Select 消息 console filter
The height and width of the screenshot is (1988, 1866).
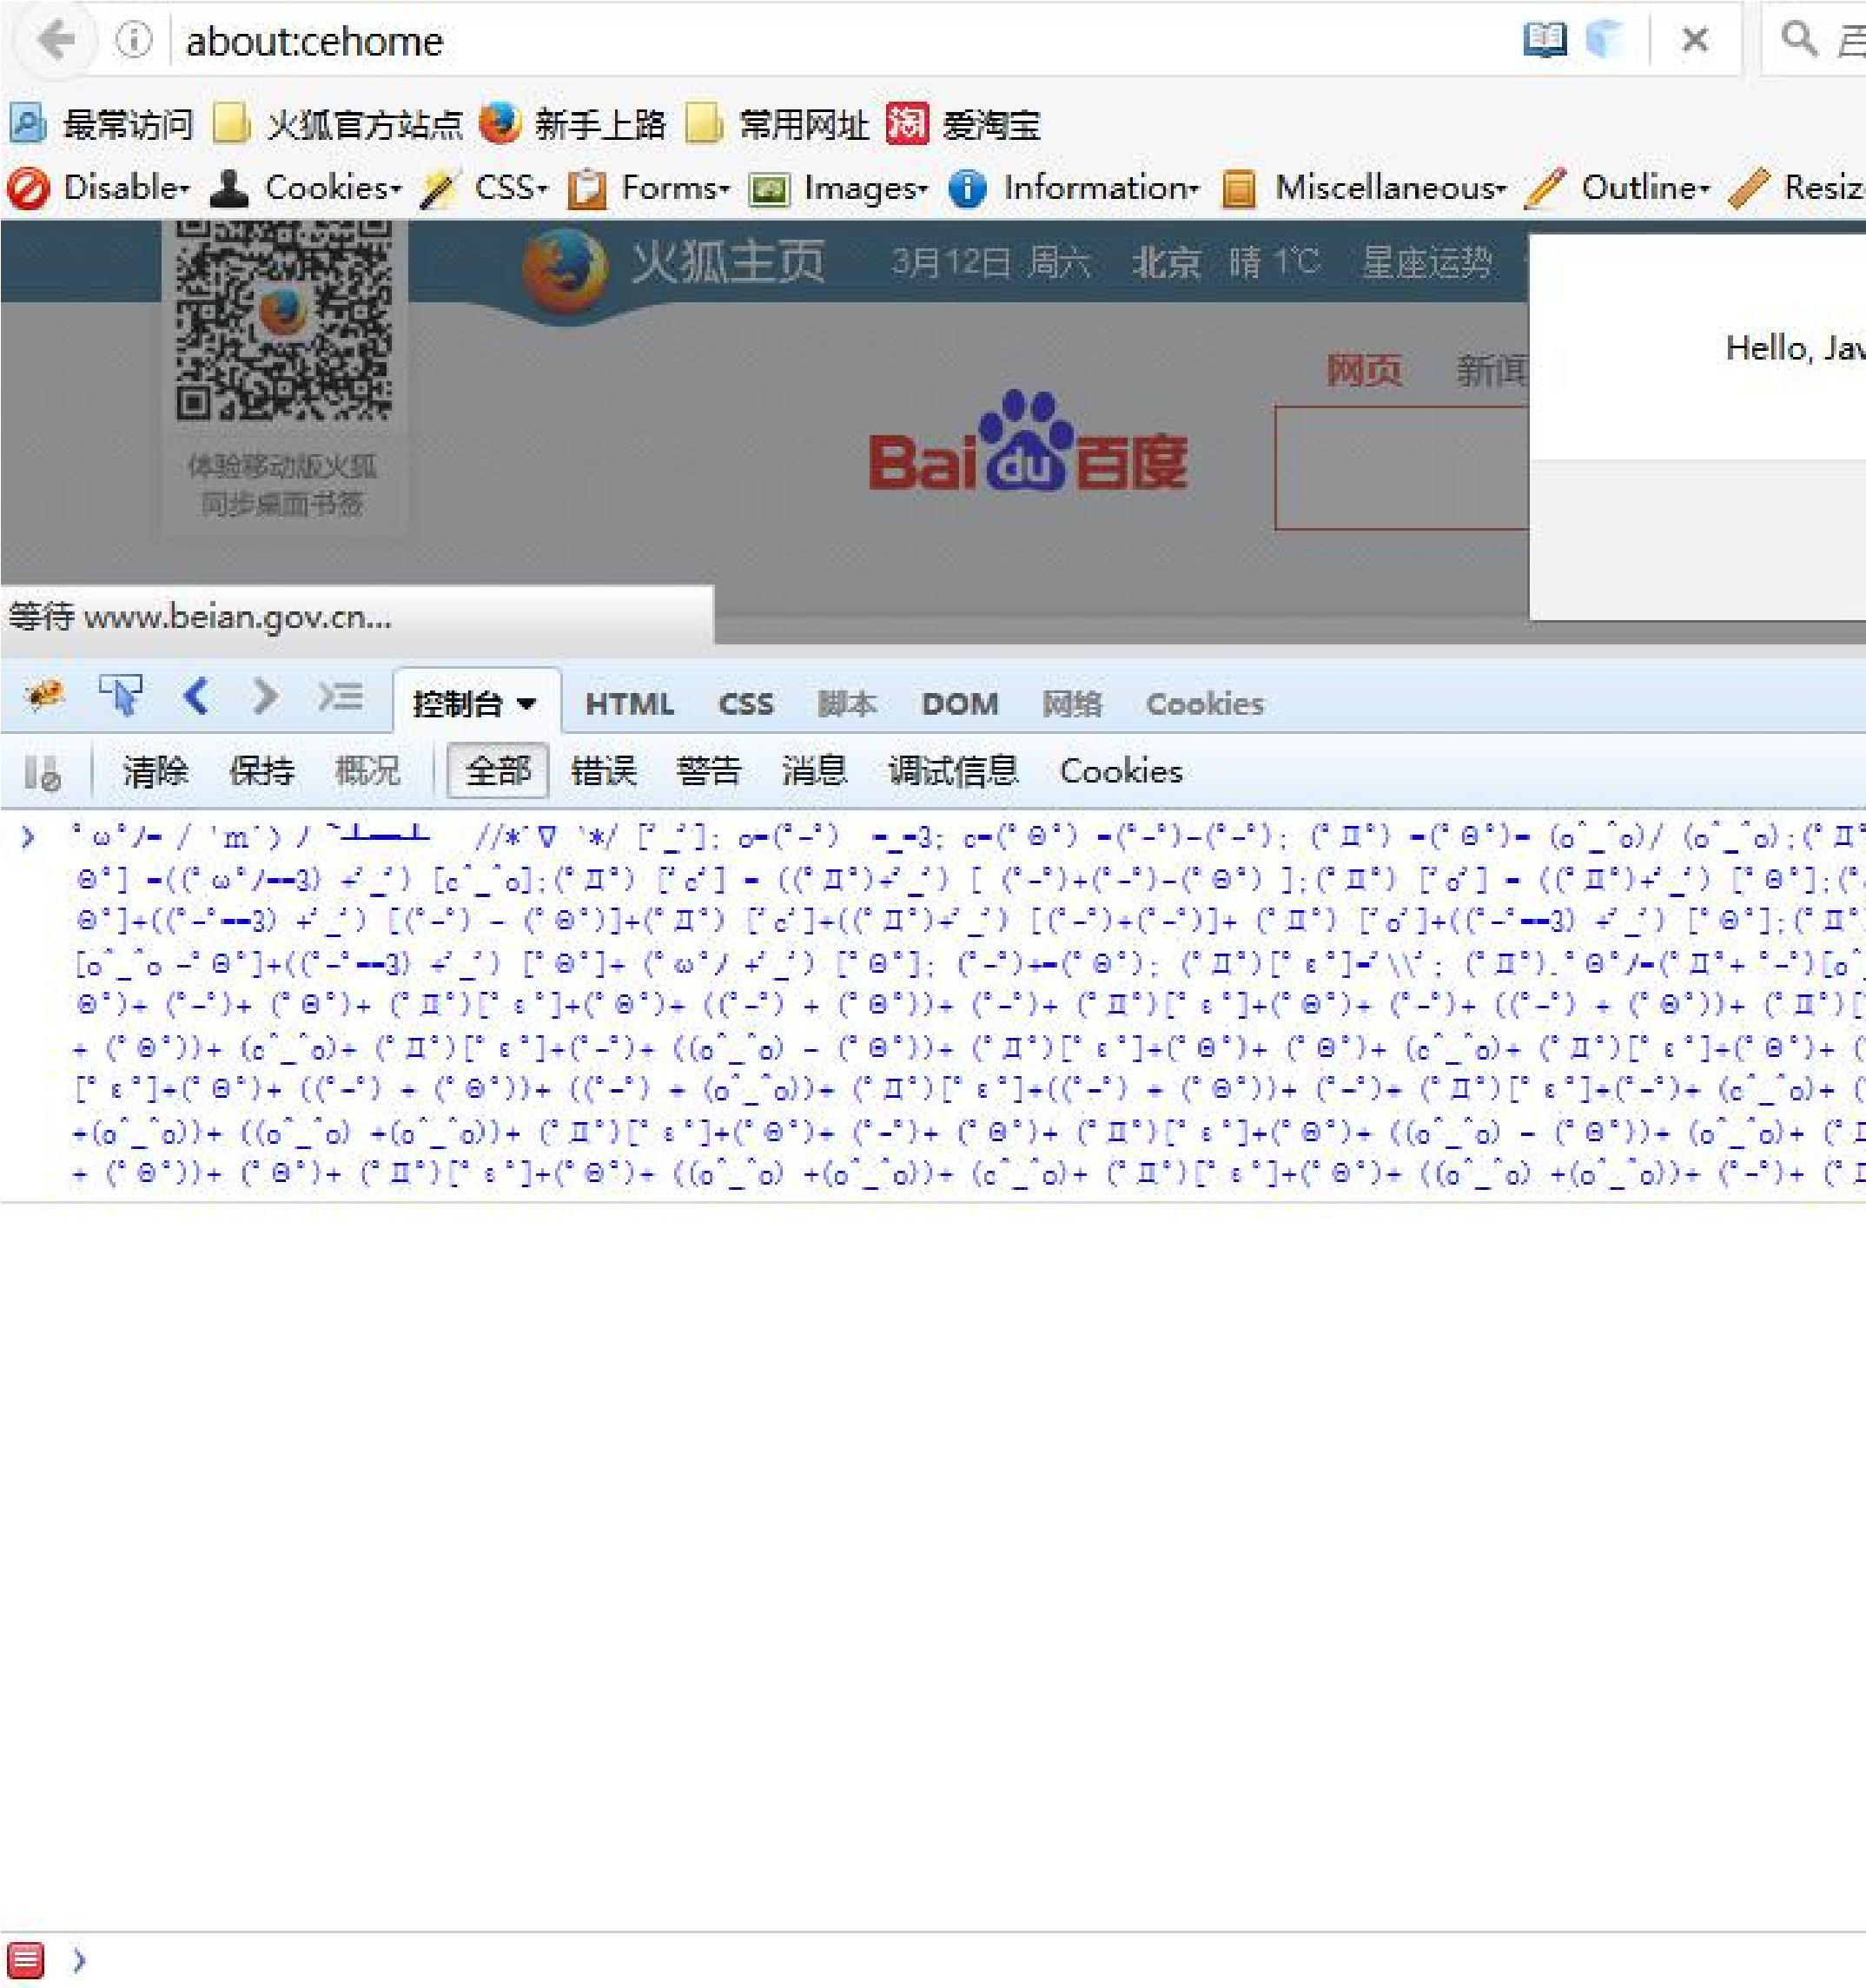[x=814, y=771]
